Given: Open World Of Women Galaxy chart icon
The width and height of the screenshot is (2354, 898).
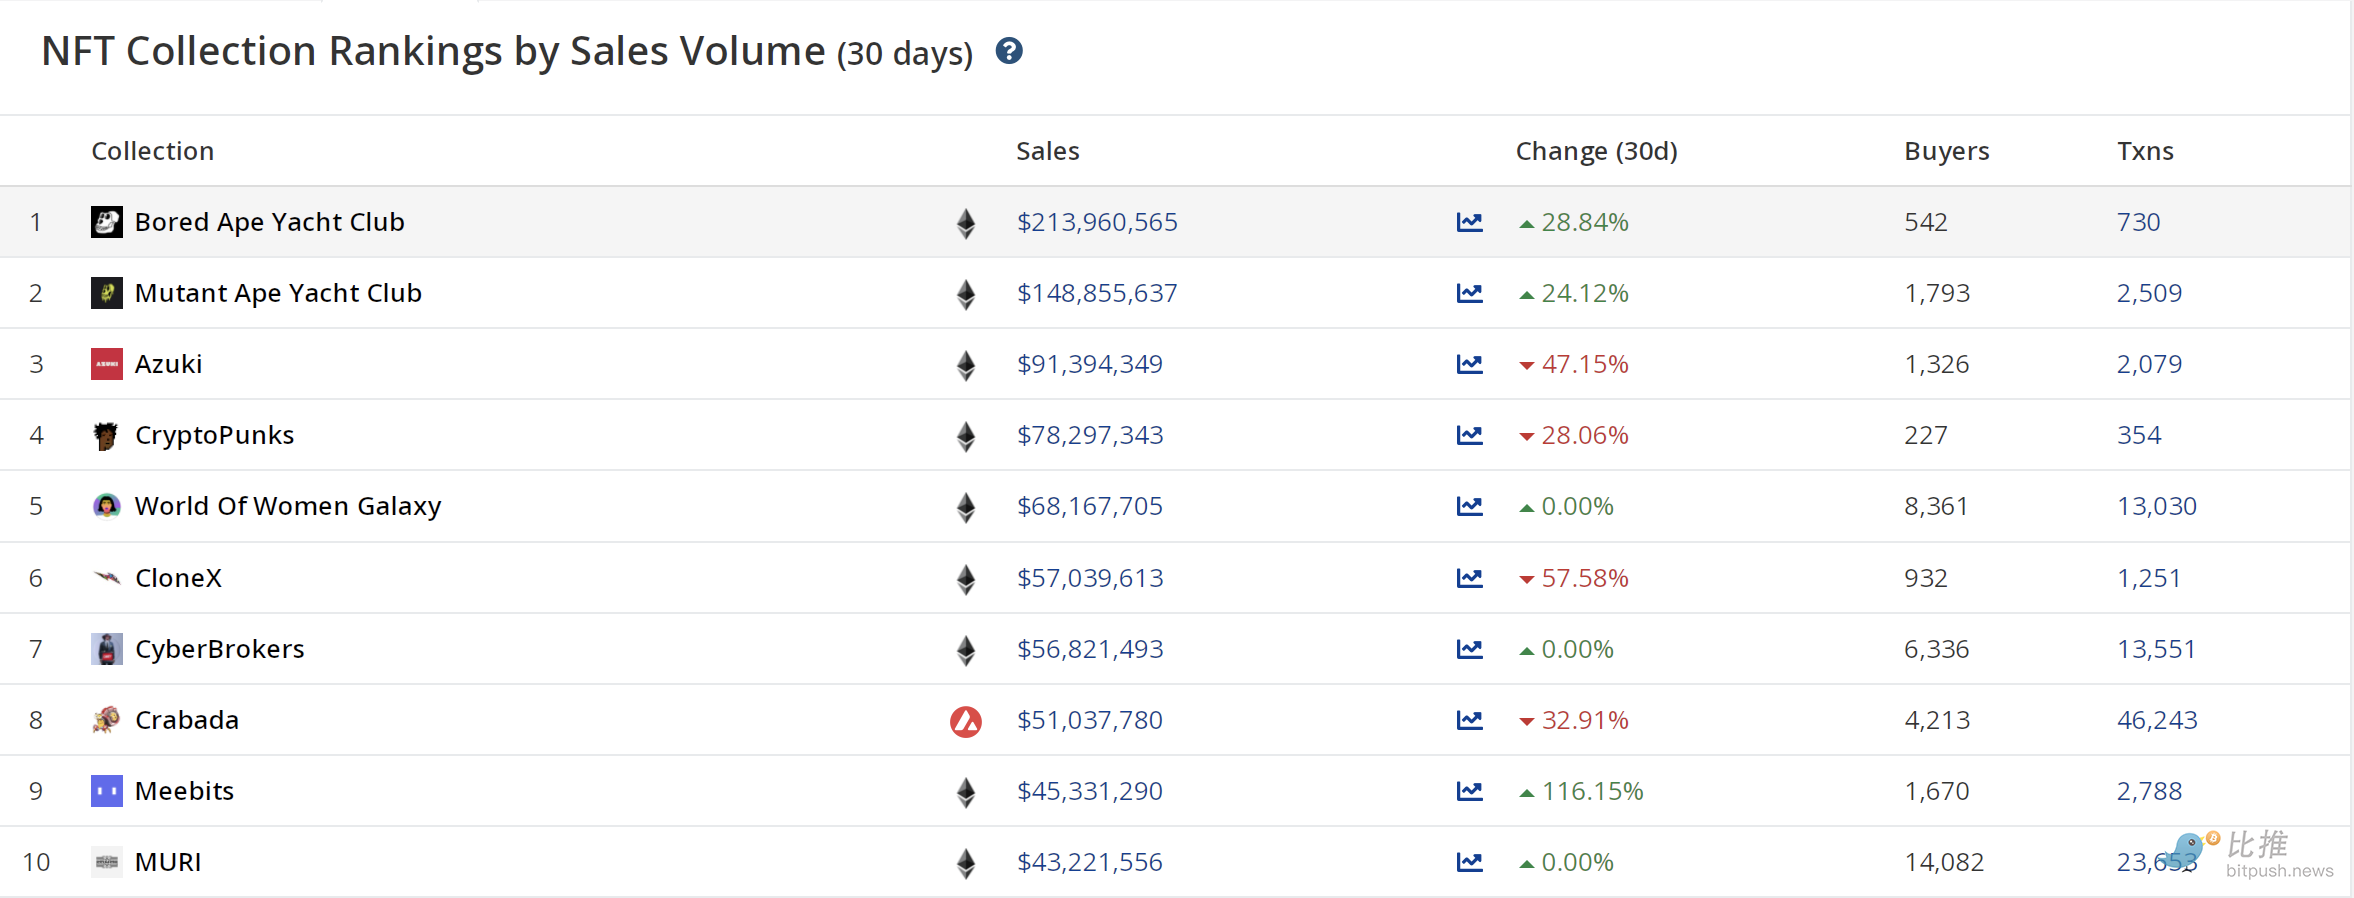Looking at the screenshot, I should coord(1469,506).
